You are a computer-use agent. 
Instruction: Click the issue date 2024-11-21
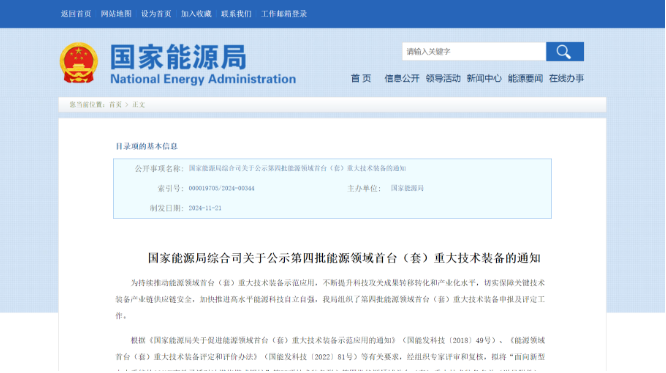pos(205,208)
